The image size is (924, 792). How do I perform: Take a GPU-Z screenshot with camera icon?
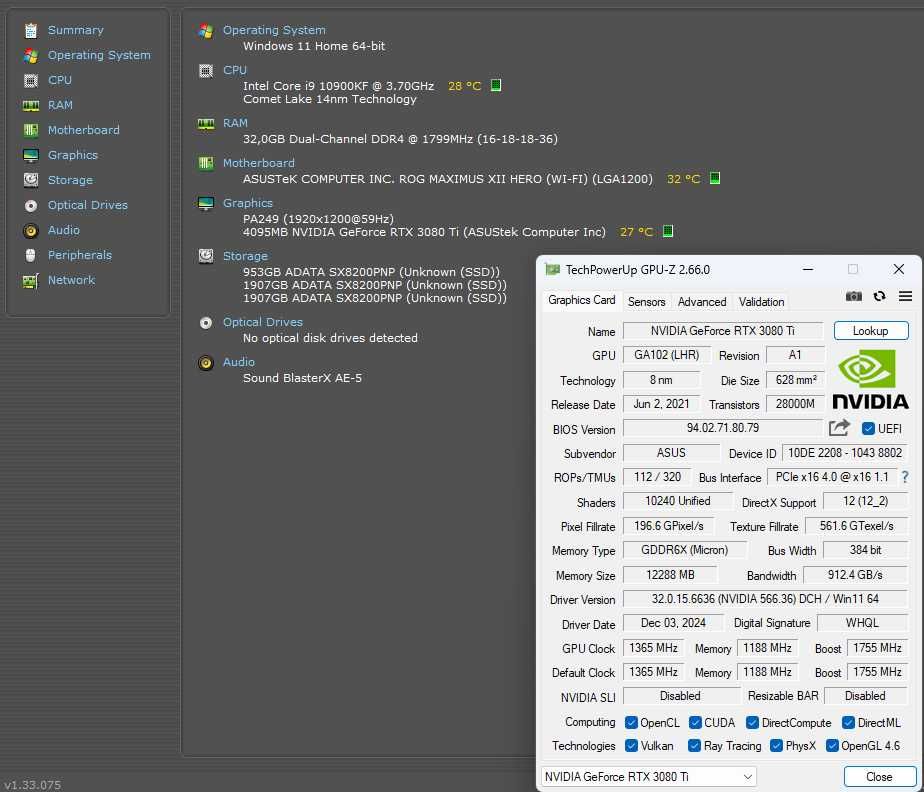853,296
